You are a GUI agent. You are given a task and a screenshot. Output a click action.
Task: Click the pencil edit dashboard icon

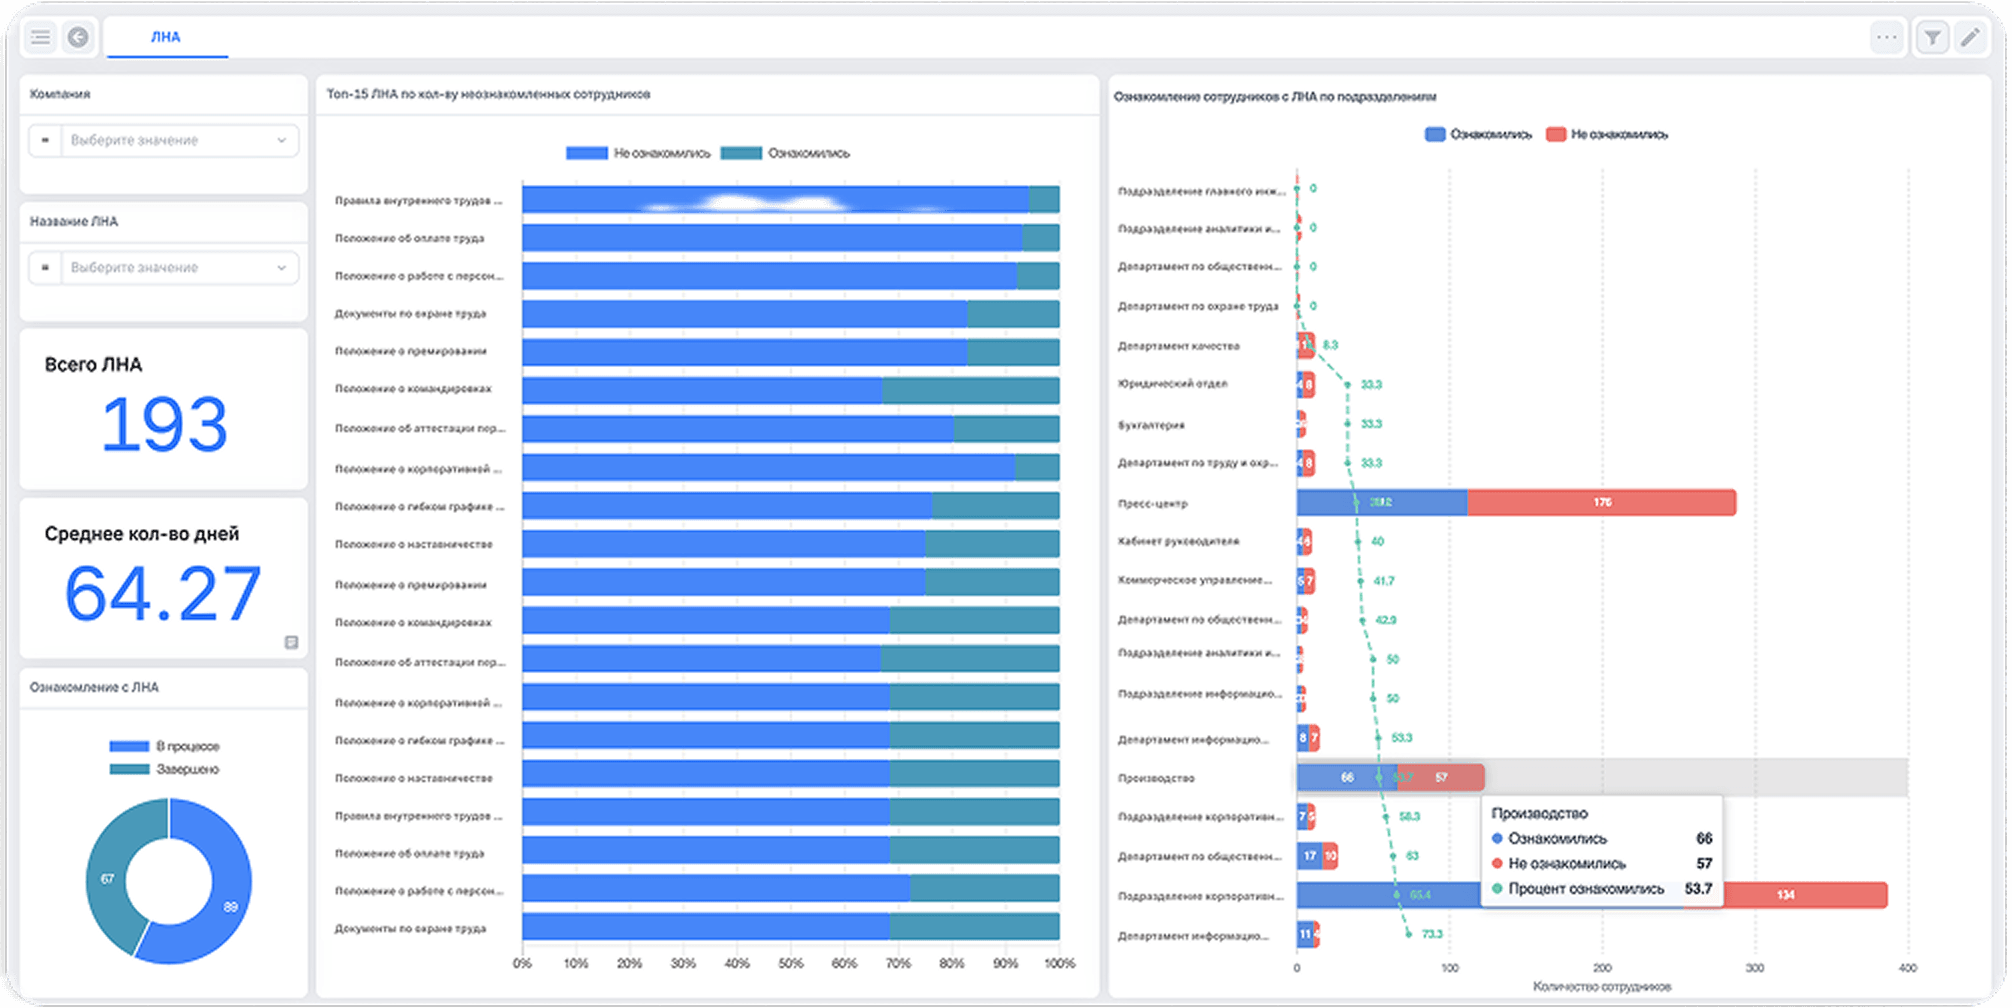coord(1970,38)
